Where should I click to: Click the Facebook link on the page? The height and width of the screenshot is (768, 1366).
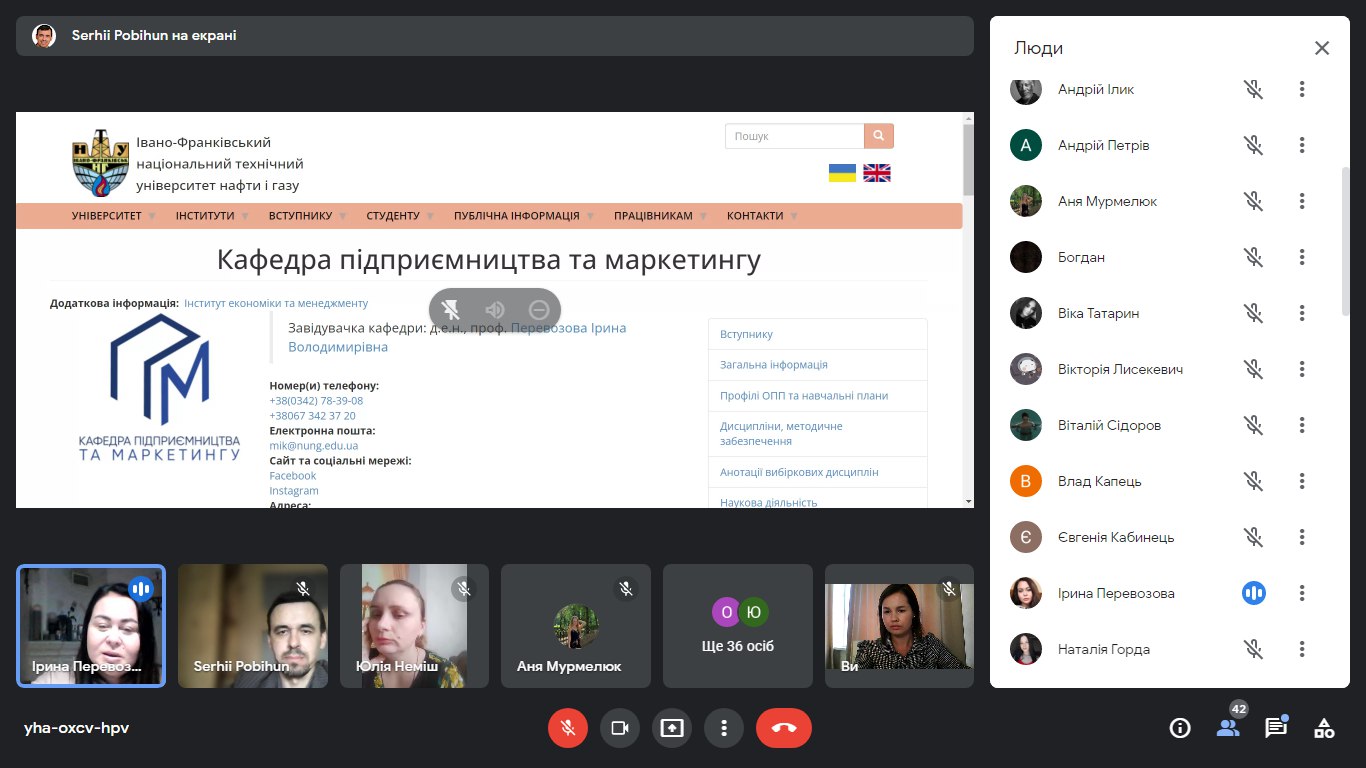pyautogui.click(x=292, y=476)
